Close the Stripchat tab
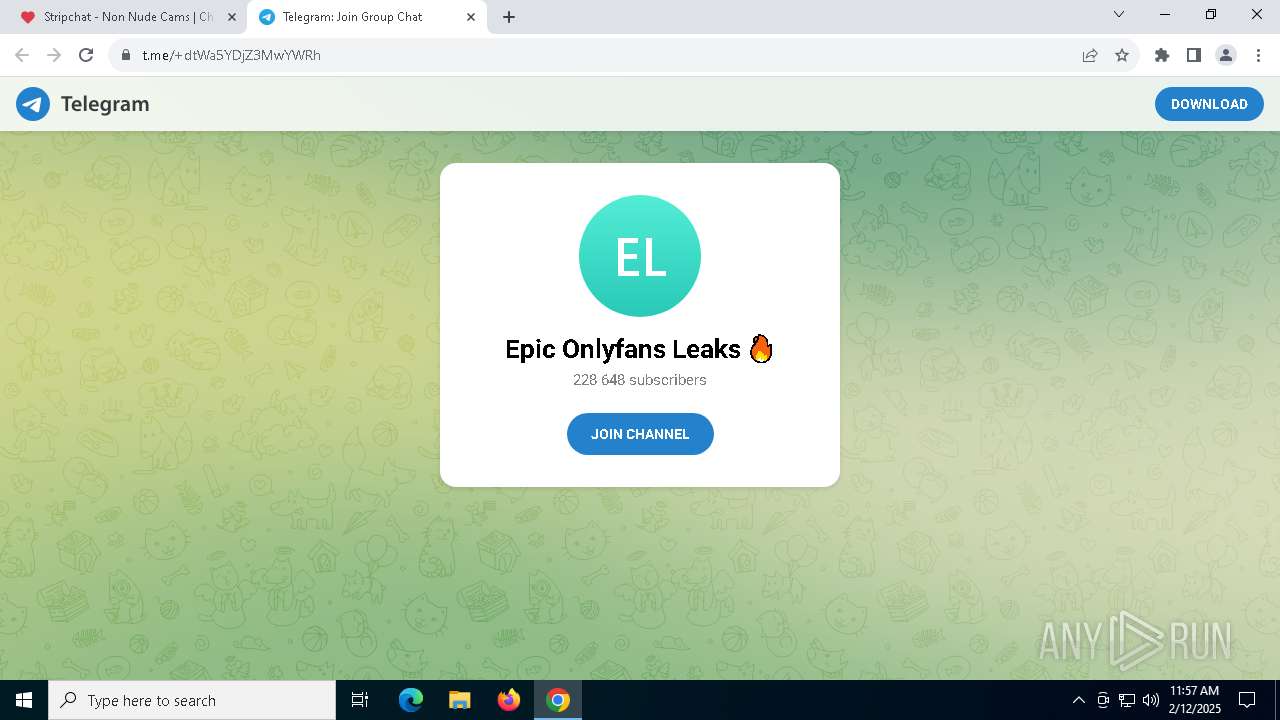The width and height of the screenshot is (1280, 720). [232, 17]
